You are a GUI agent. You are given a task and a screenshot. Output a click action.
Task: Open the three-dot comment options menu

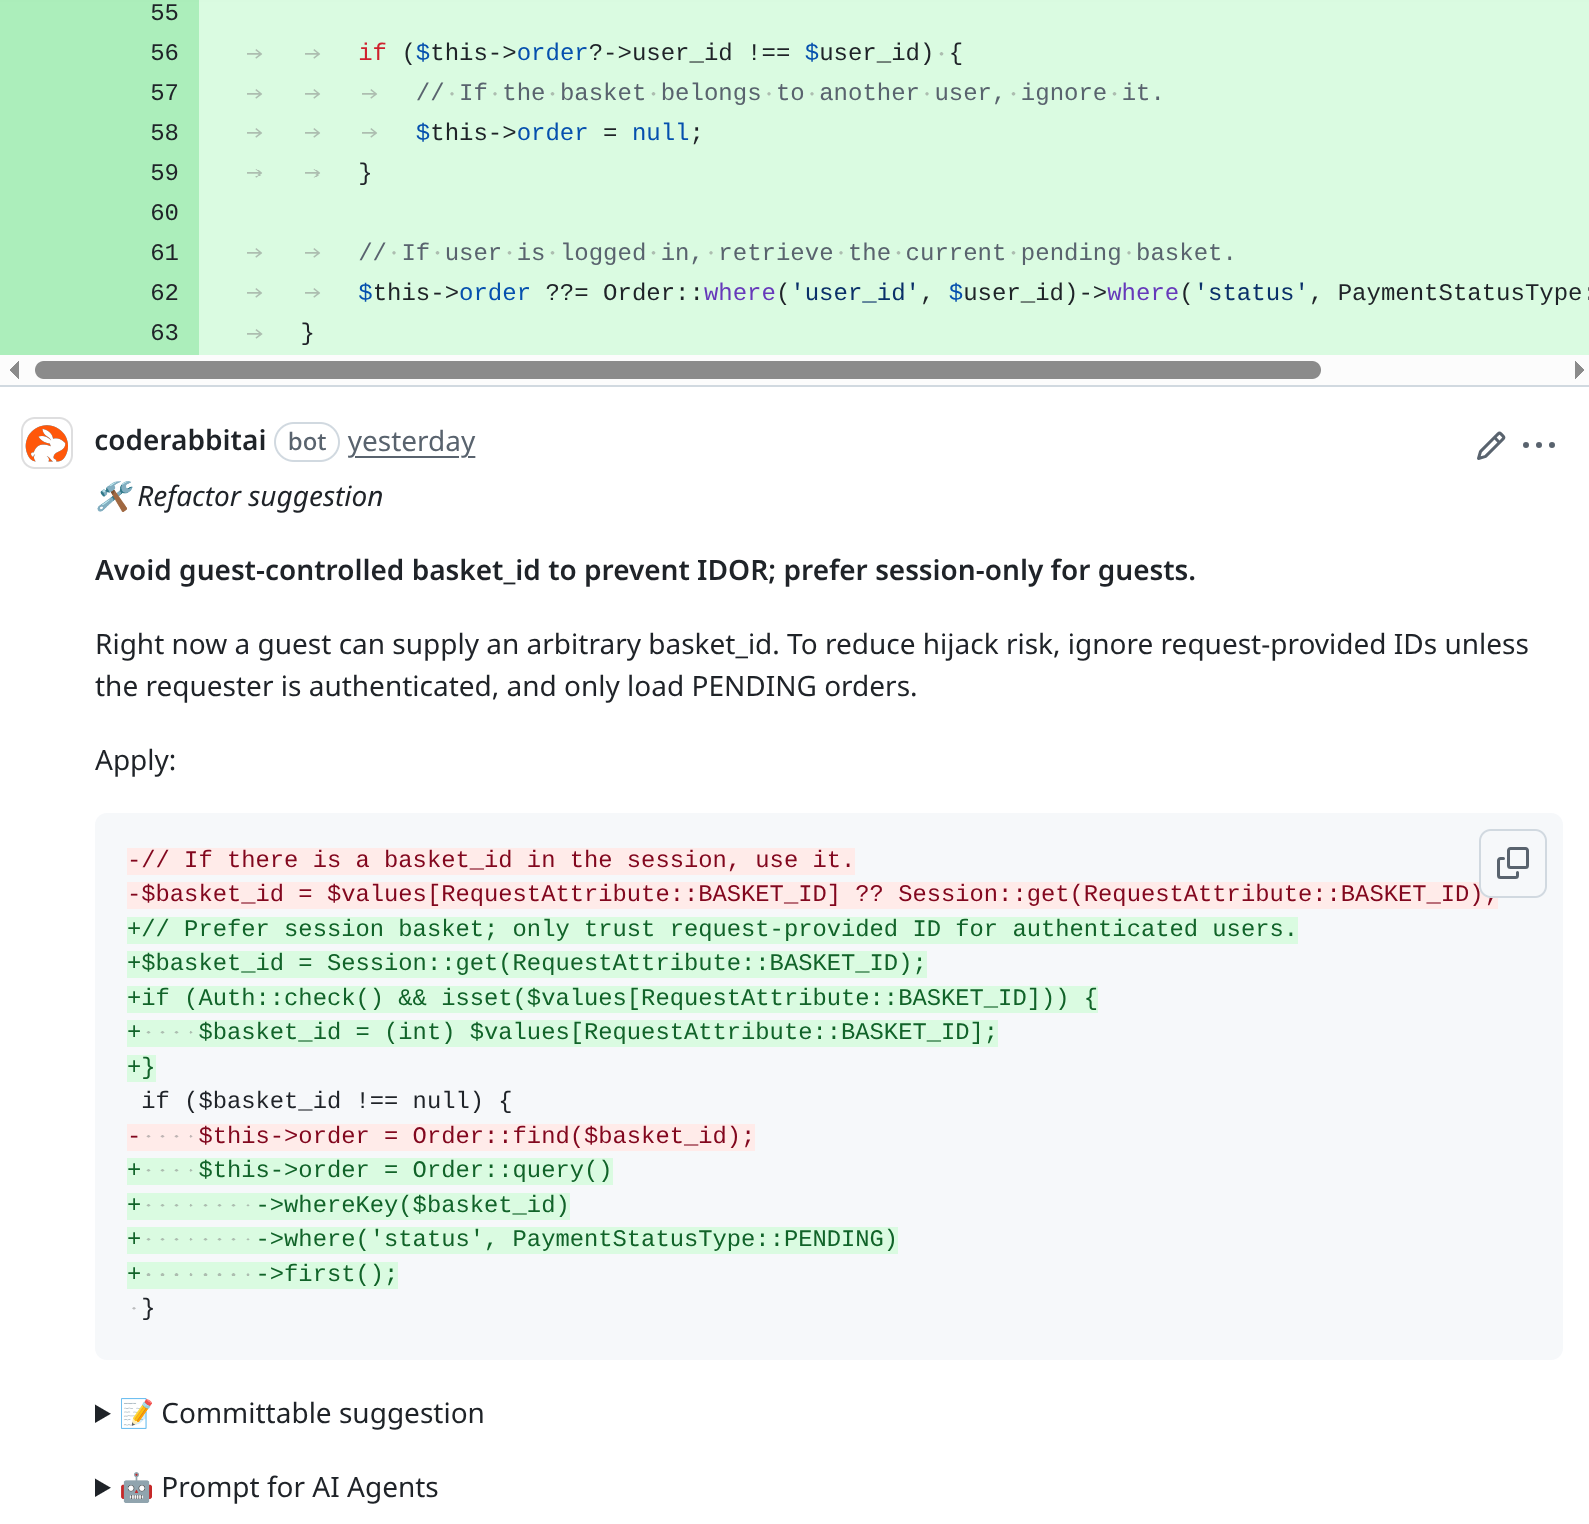(x=1539, y=445)
